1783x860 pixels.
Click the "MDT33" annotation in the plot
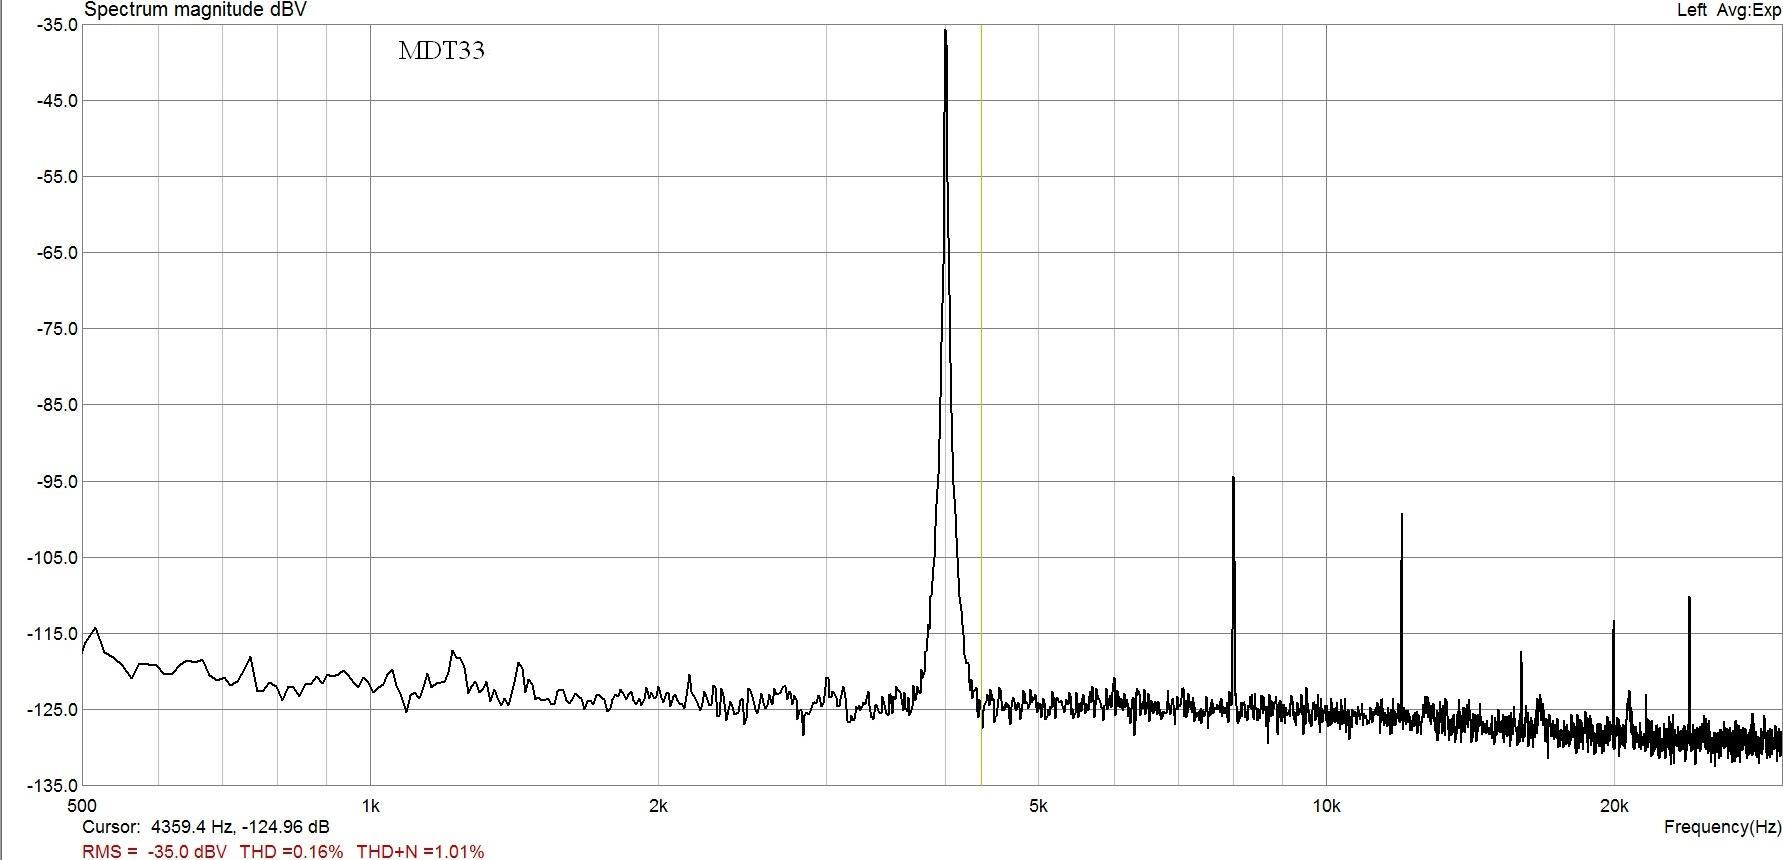pyautogui.click(x=441, y=51)
